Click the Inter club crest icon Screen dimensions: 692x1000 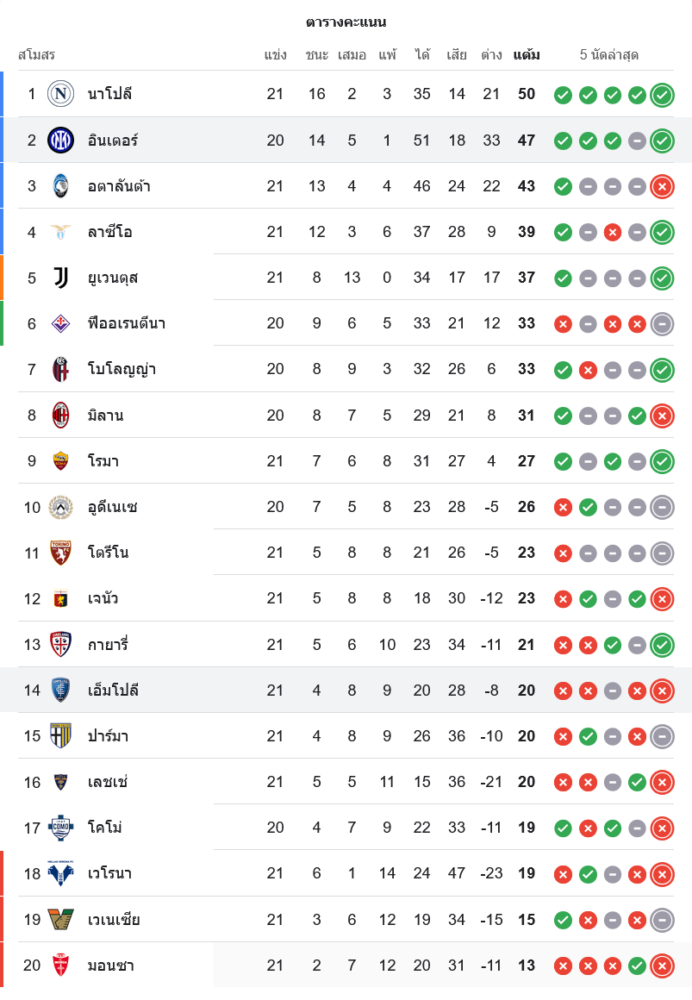[x=61, y=140]
